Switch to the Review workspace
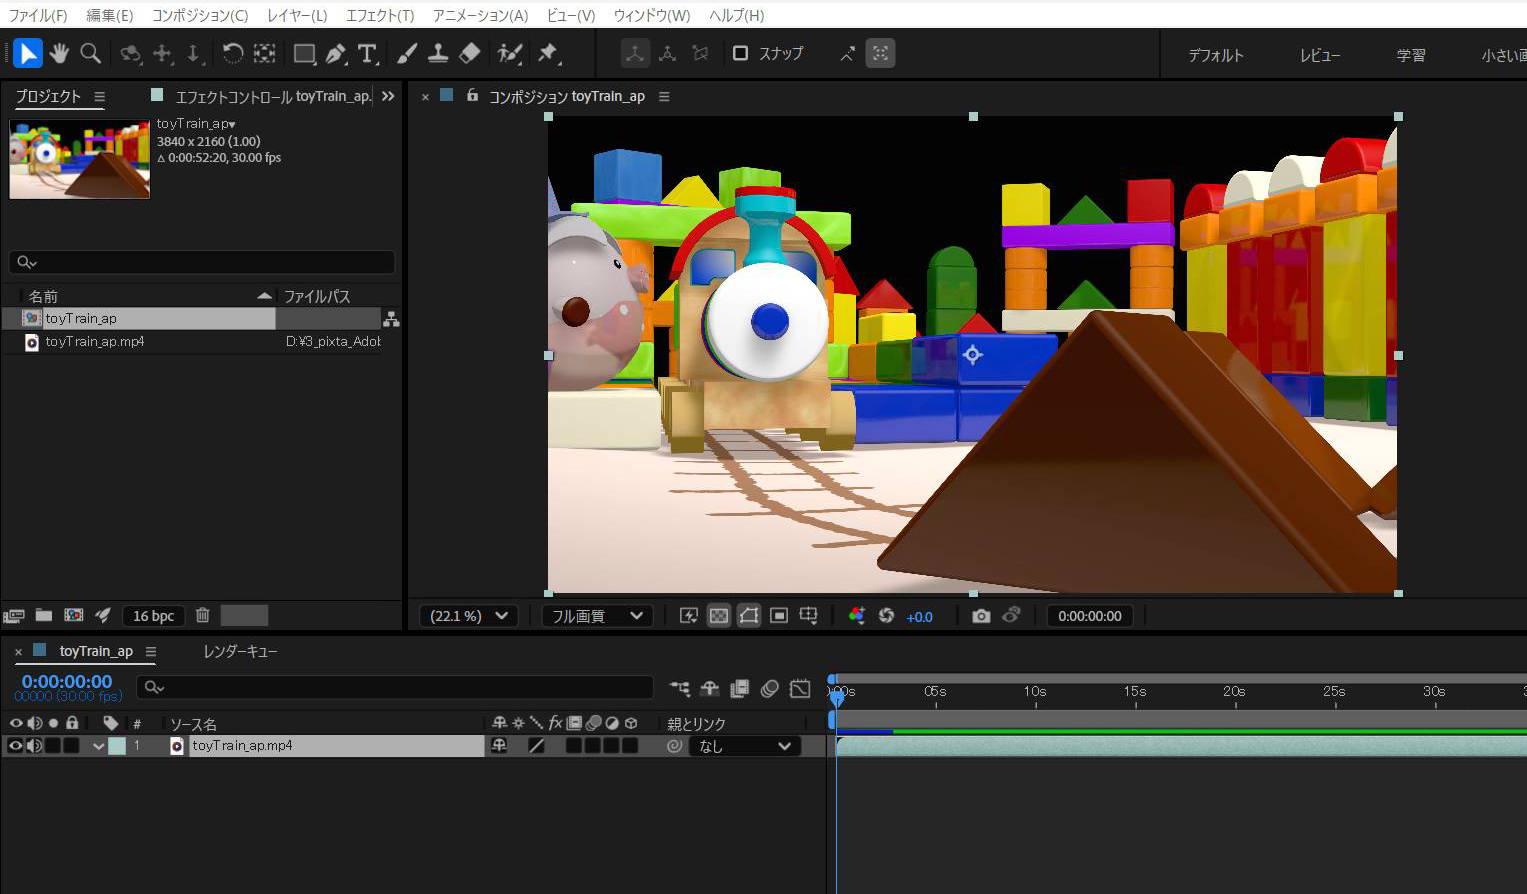The width and height of the screenshot is (1527, 894). (1319, 55)
